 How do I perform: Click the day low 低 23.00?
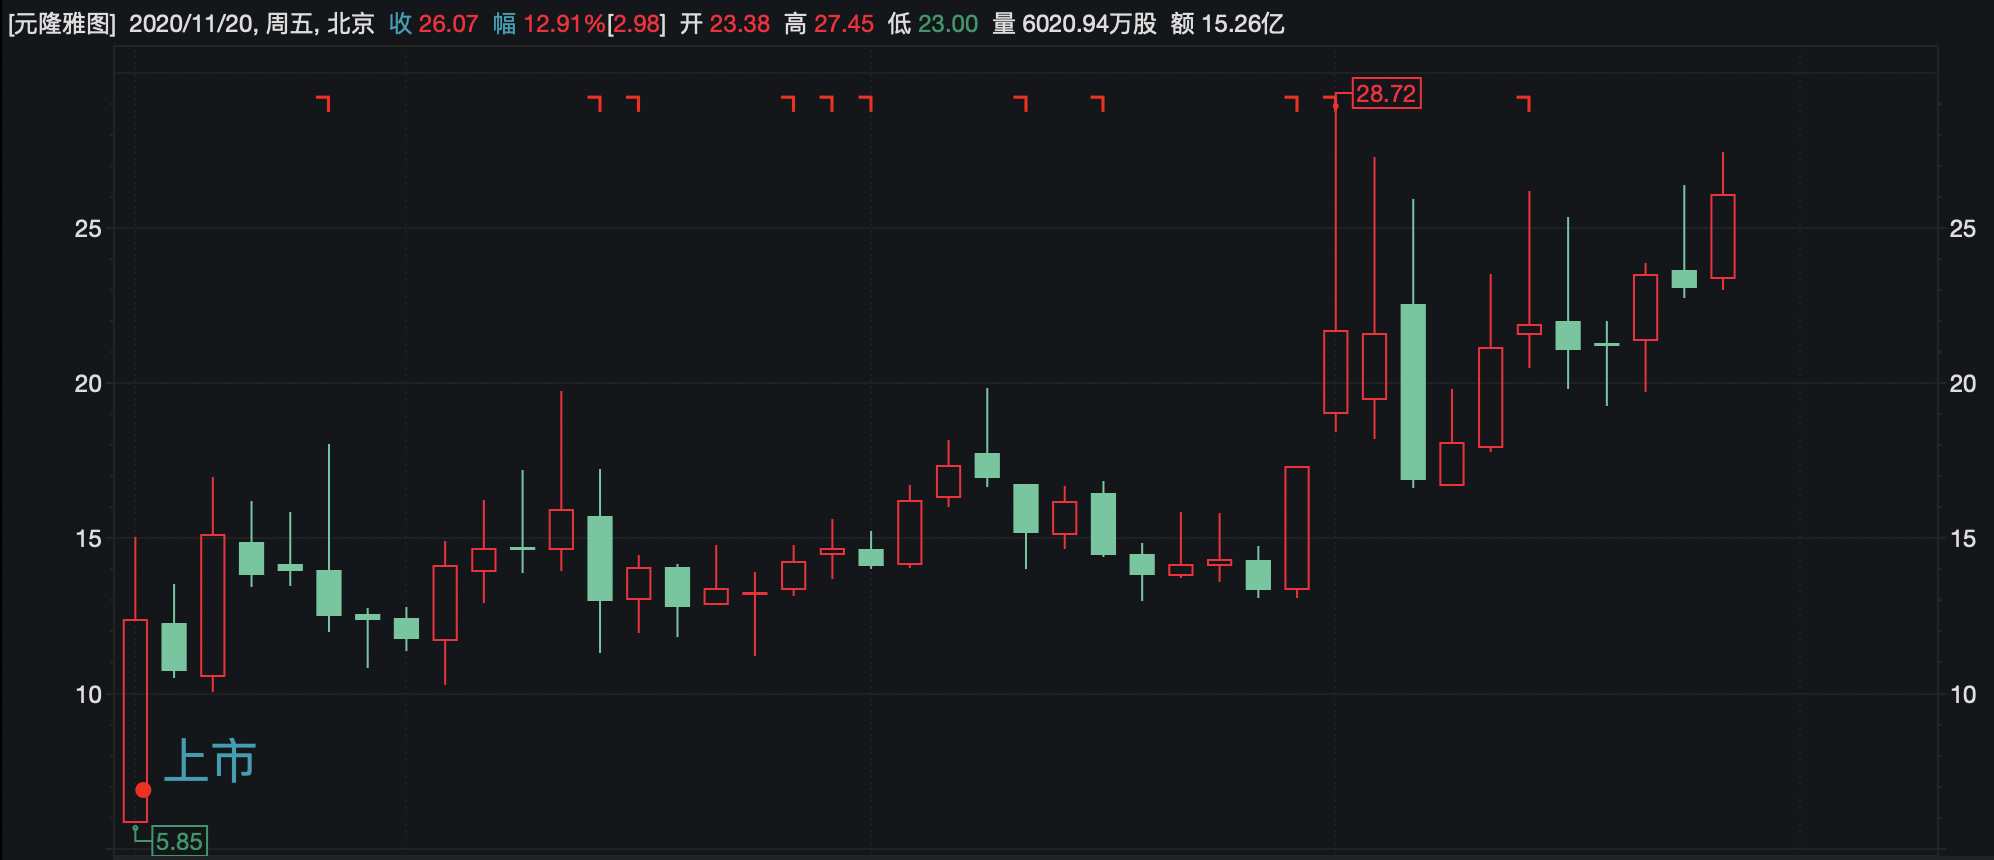tap(933, 24)
